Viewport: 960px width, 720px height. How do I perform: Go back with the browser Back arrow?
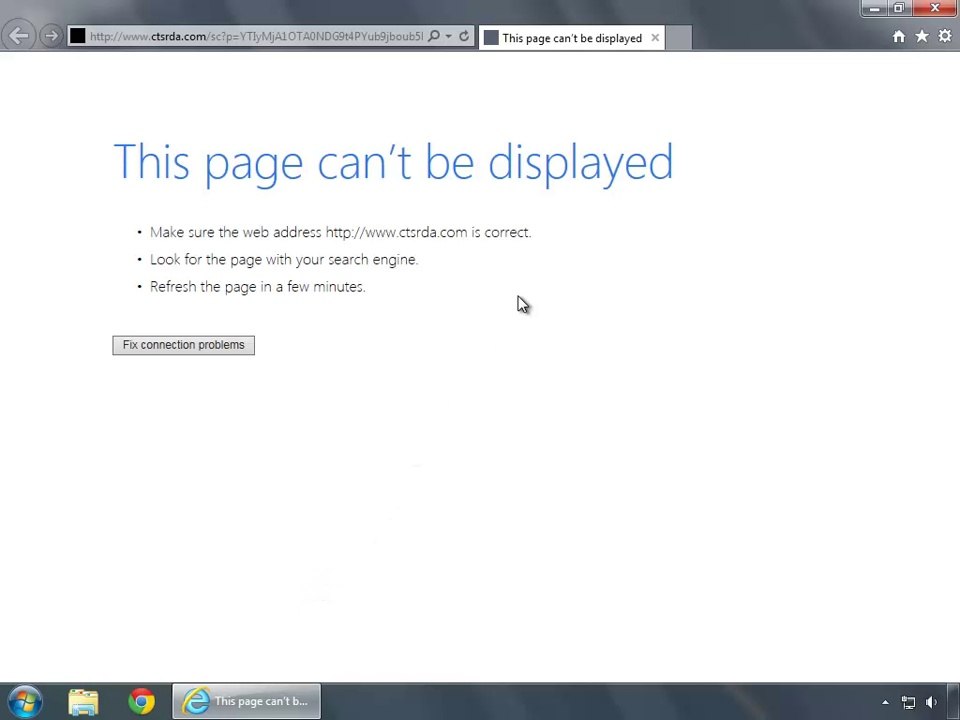click(18, 36)
